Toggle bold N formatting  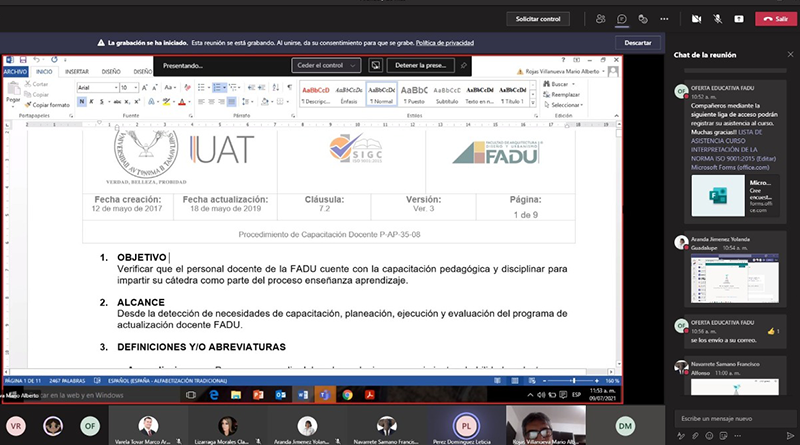82,102
